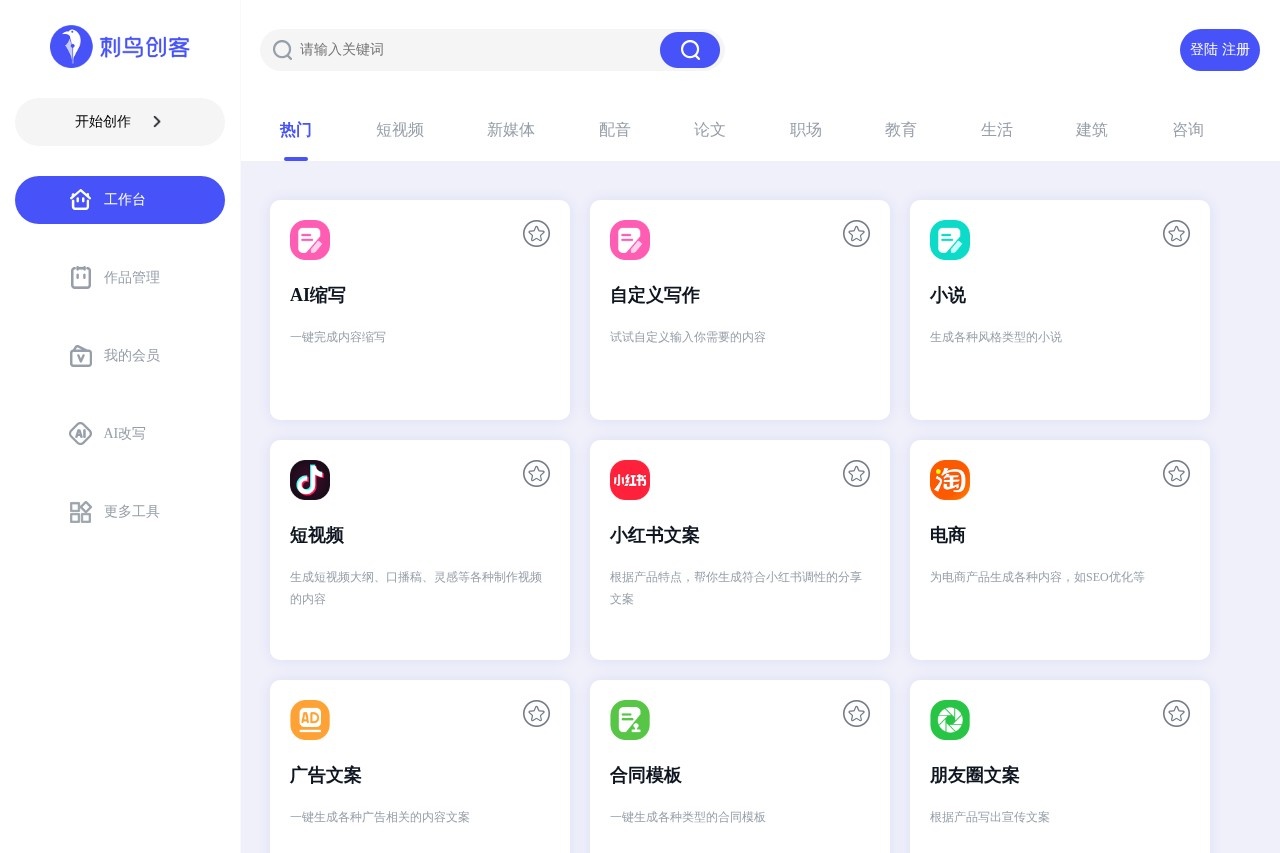Click the 登陆 注册 button

pos(1220,50)
